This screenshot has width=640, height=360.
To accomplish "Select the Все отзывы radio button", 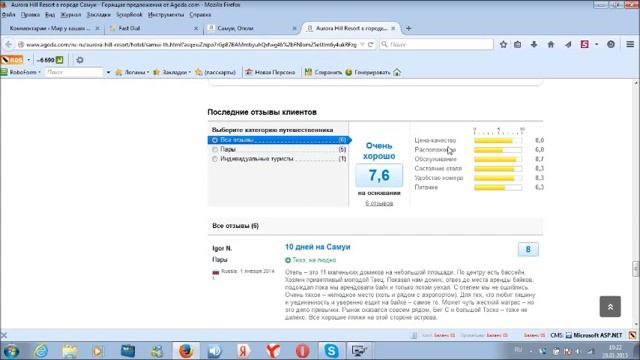I will tap(215, 140).
